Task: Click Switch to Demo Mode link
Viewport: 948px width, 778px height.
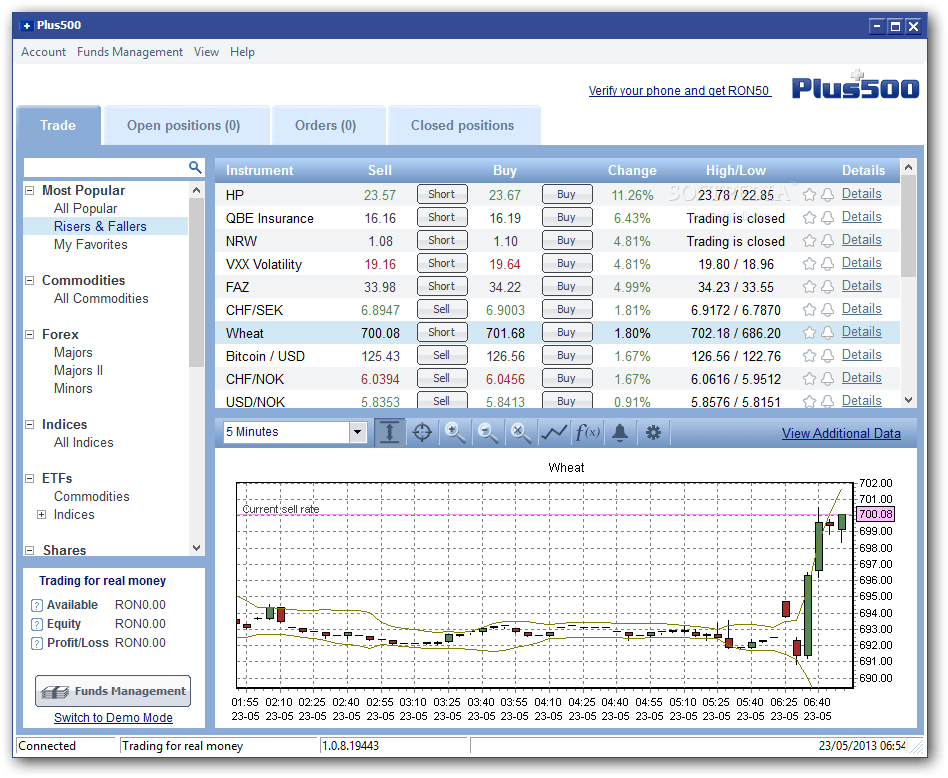Action: (x=113, y=718)
